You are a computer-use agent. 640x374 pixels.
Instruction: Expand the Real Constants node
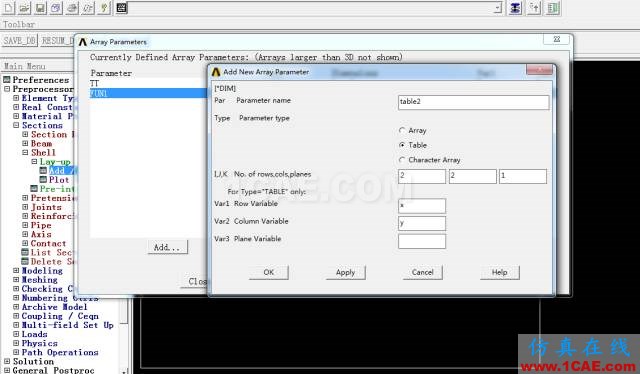[16, 107]
